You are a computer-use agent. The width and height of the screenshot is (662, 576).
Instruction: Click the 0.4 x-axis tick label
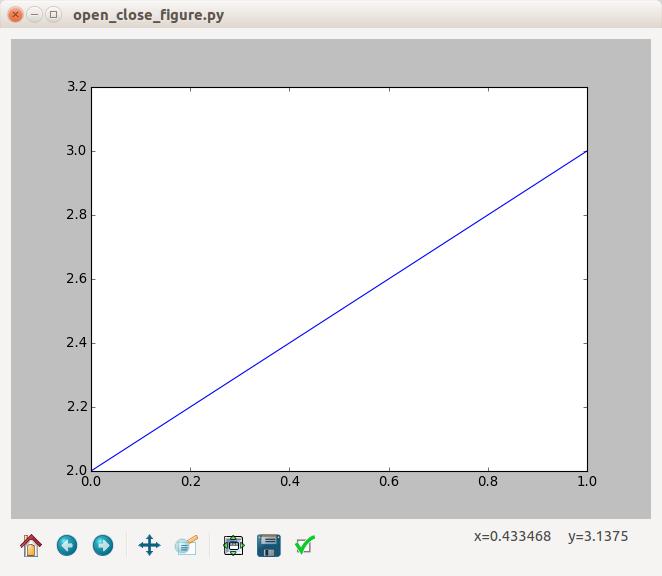point(289,481)
